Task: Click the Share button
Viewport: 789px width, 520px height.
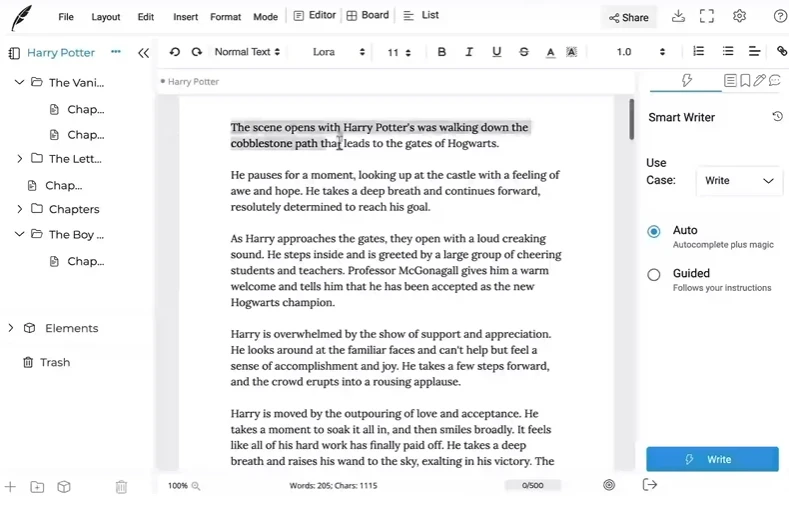Action: click(628, 18)
